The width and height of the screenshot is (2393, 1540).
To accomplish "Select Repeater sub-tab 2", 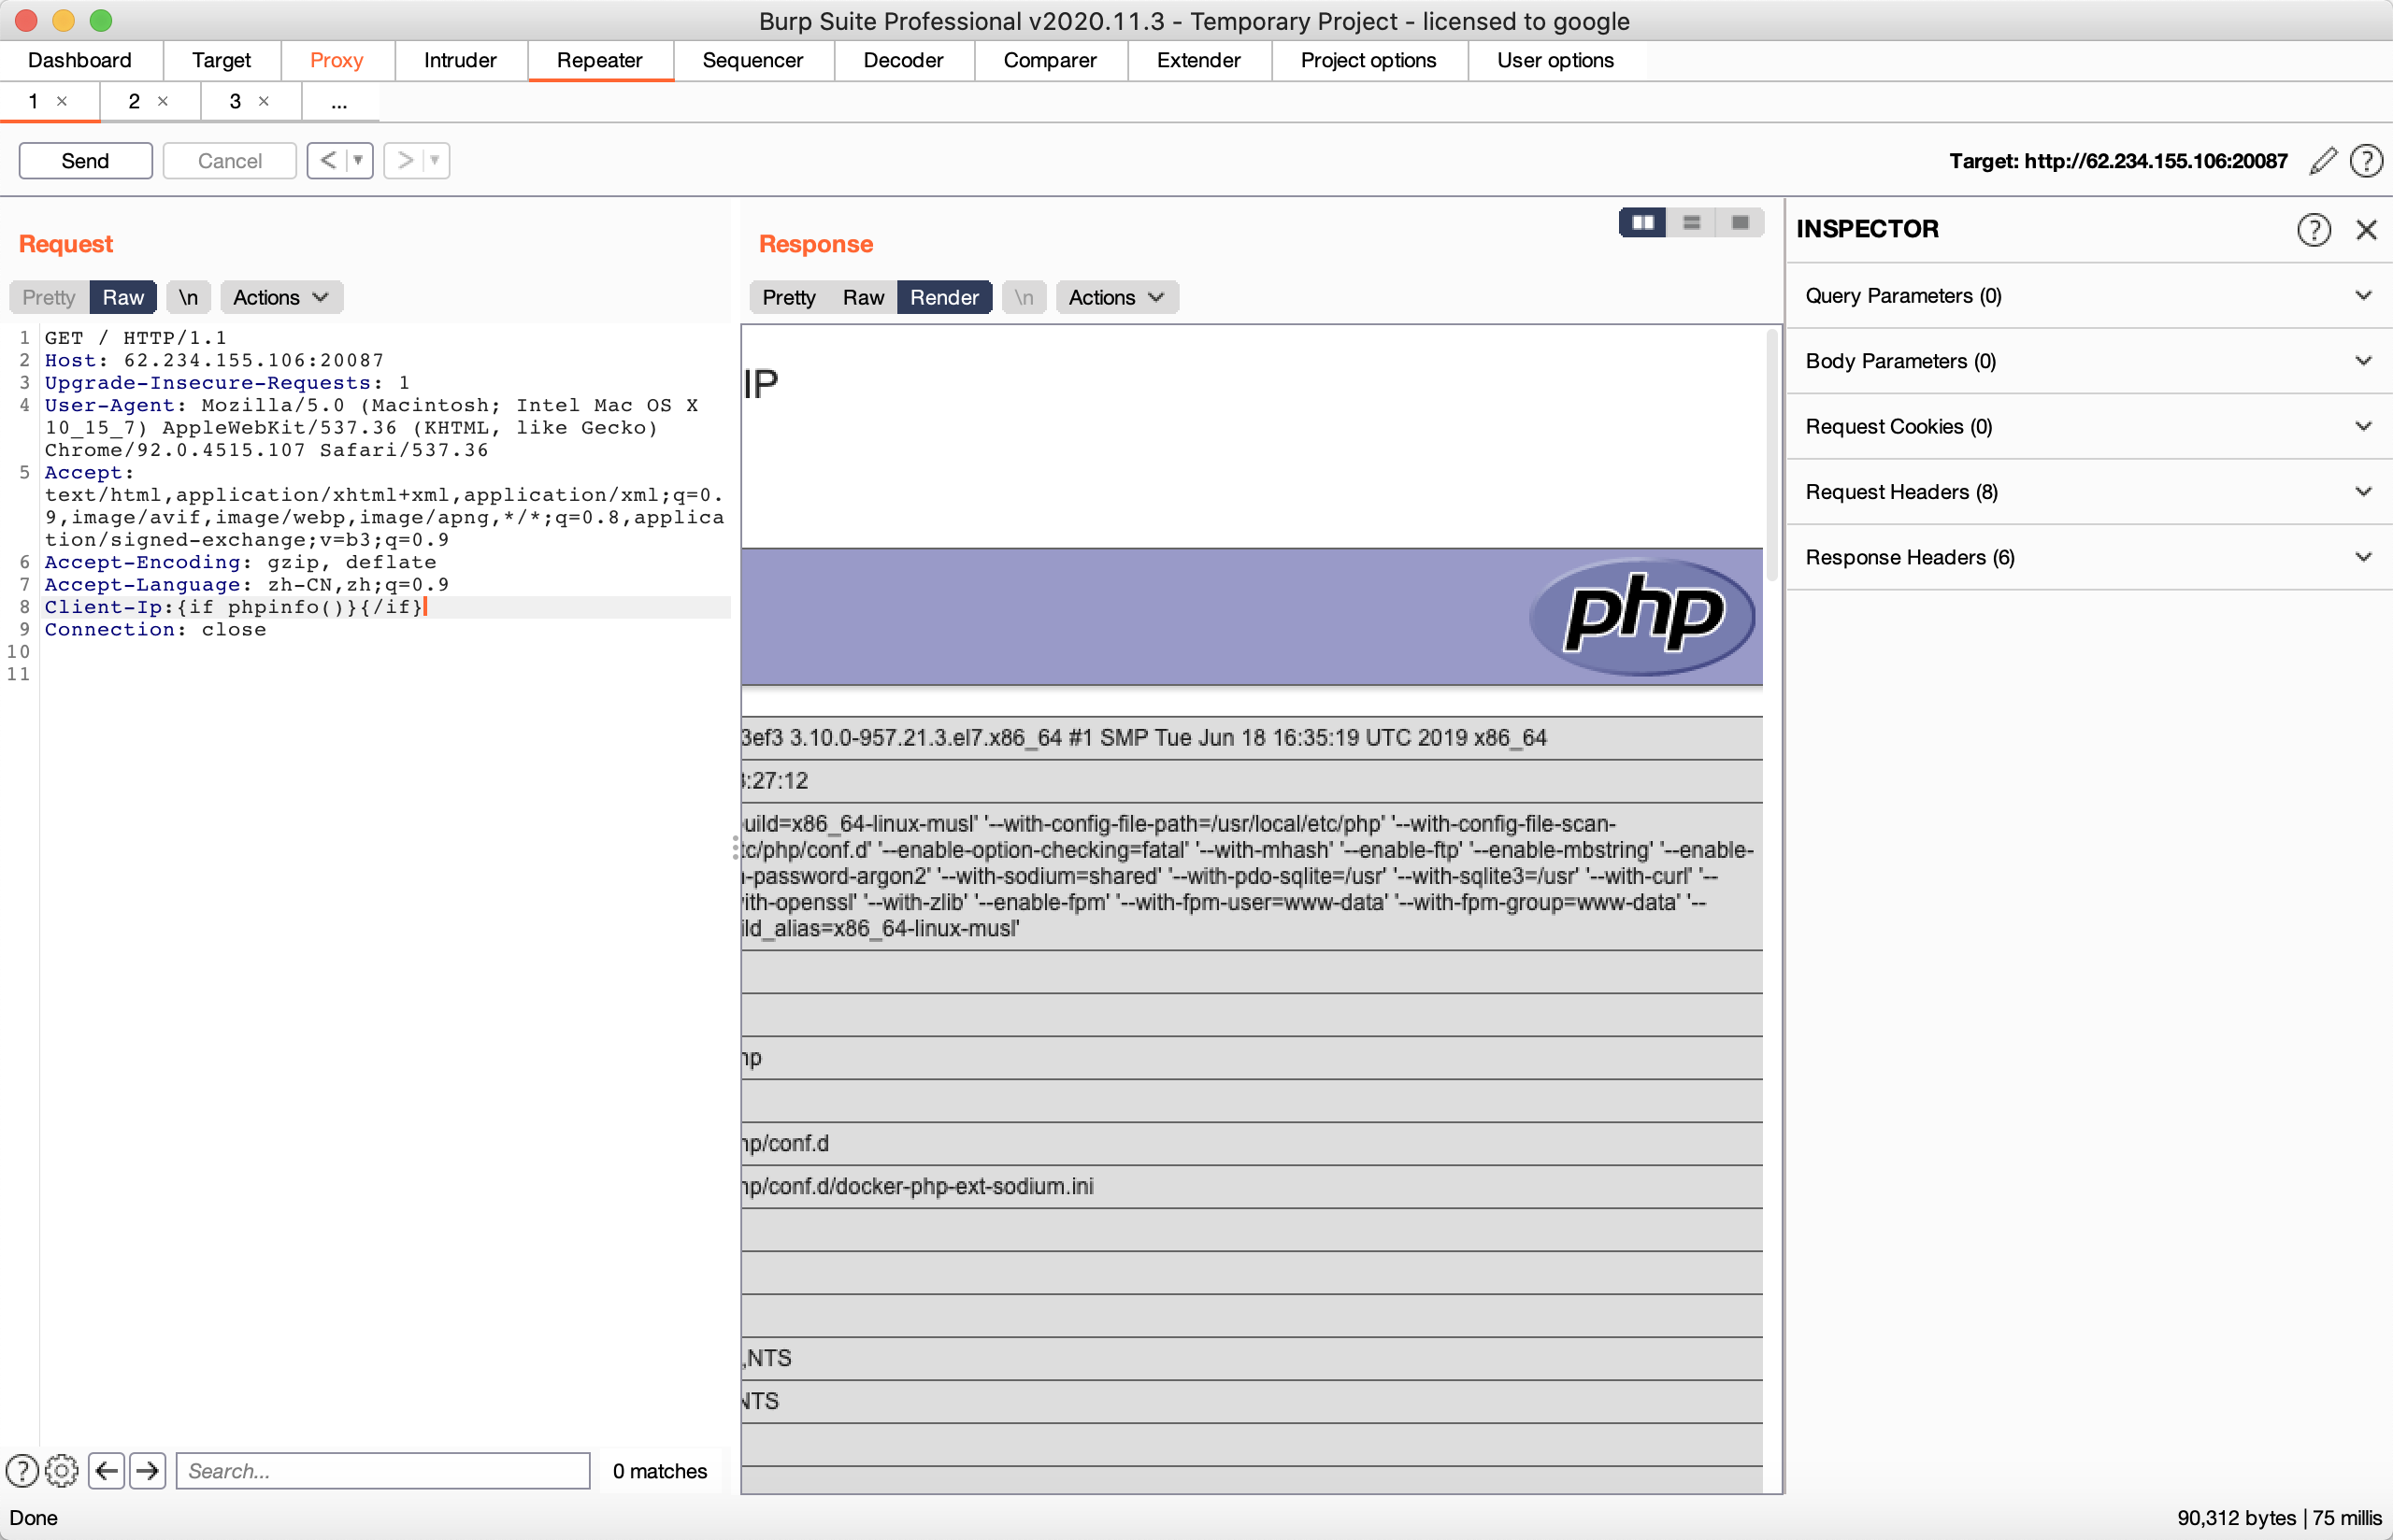I will pyautogui.click(x=134, y=101).
